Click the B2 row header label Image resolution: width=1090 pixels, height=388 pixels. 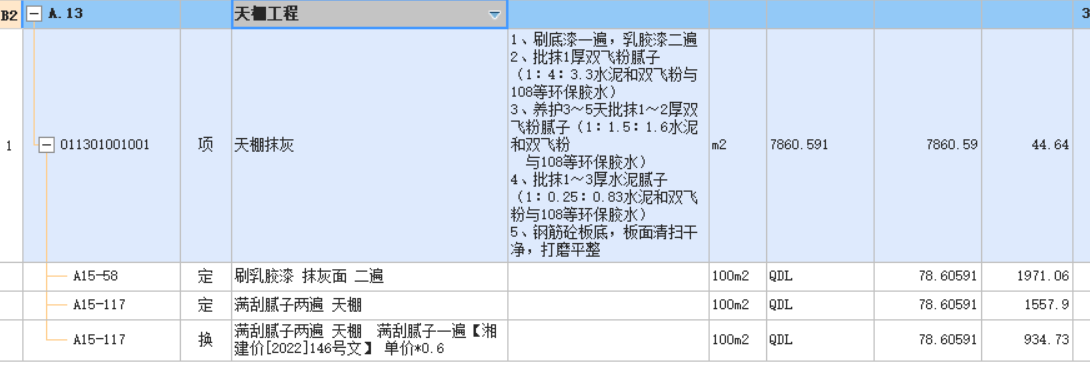pos(10,15)
